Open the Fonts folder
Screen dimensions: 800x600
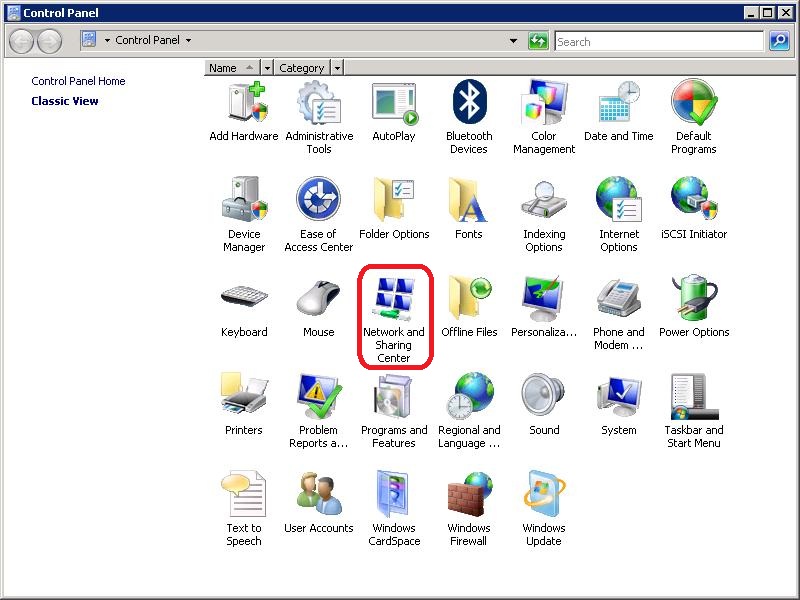click(x=469, y=209)
